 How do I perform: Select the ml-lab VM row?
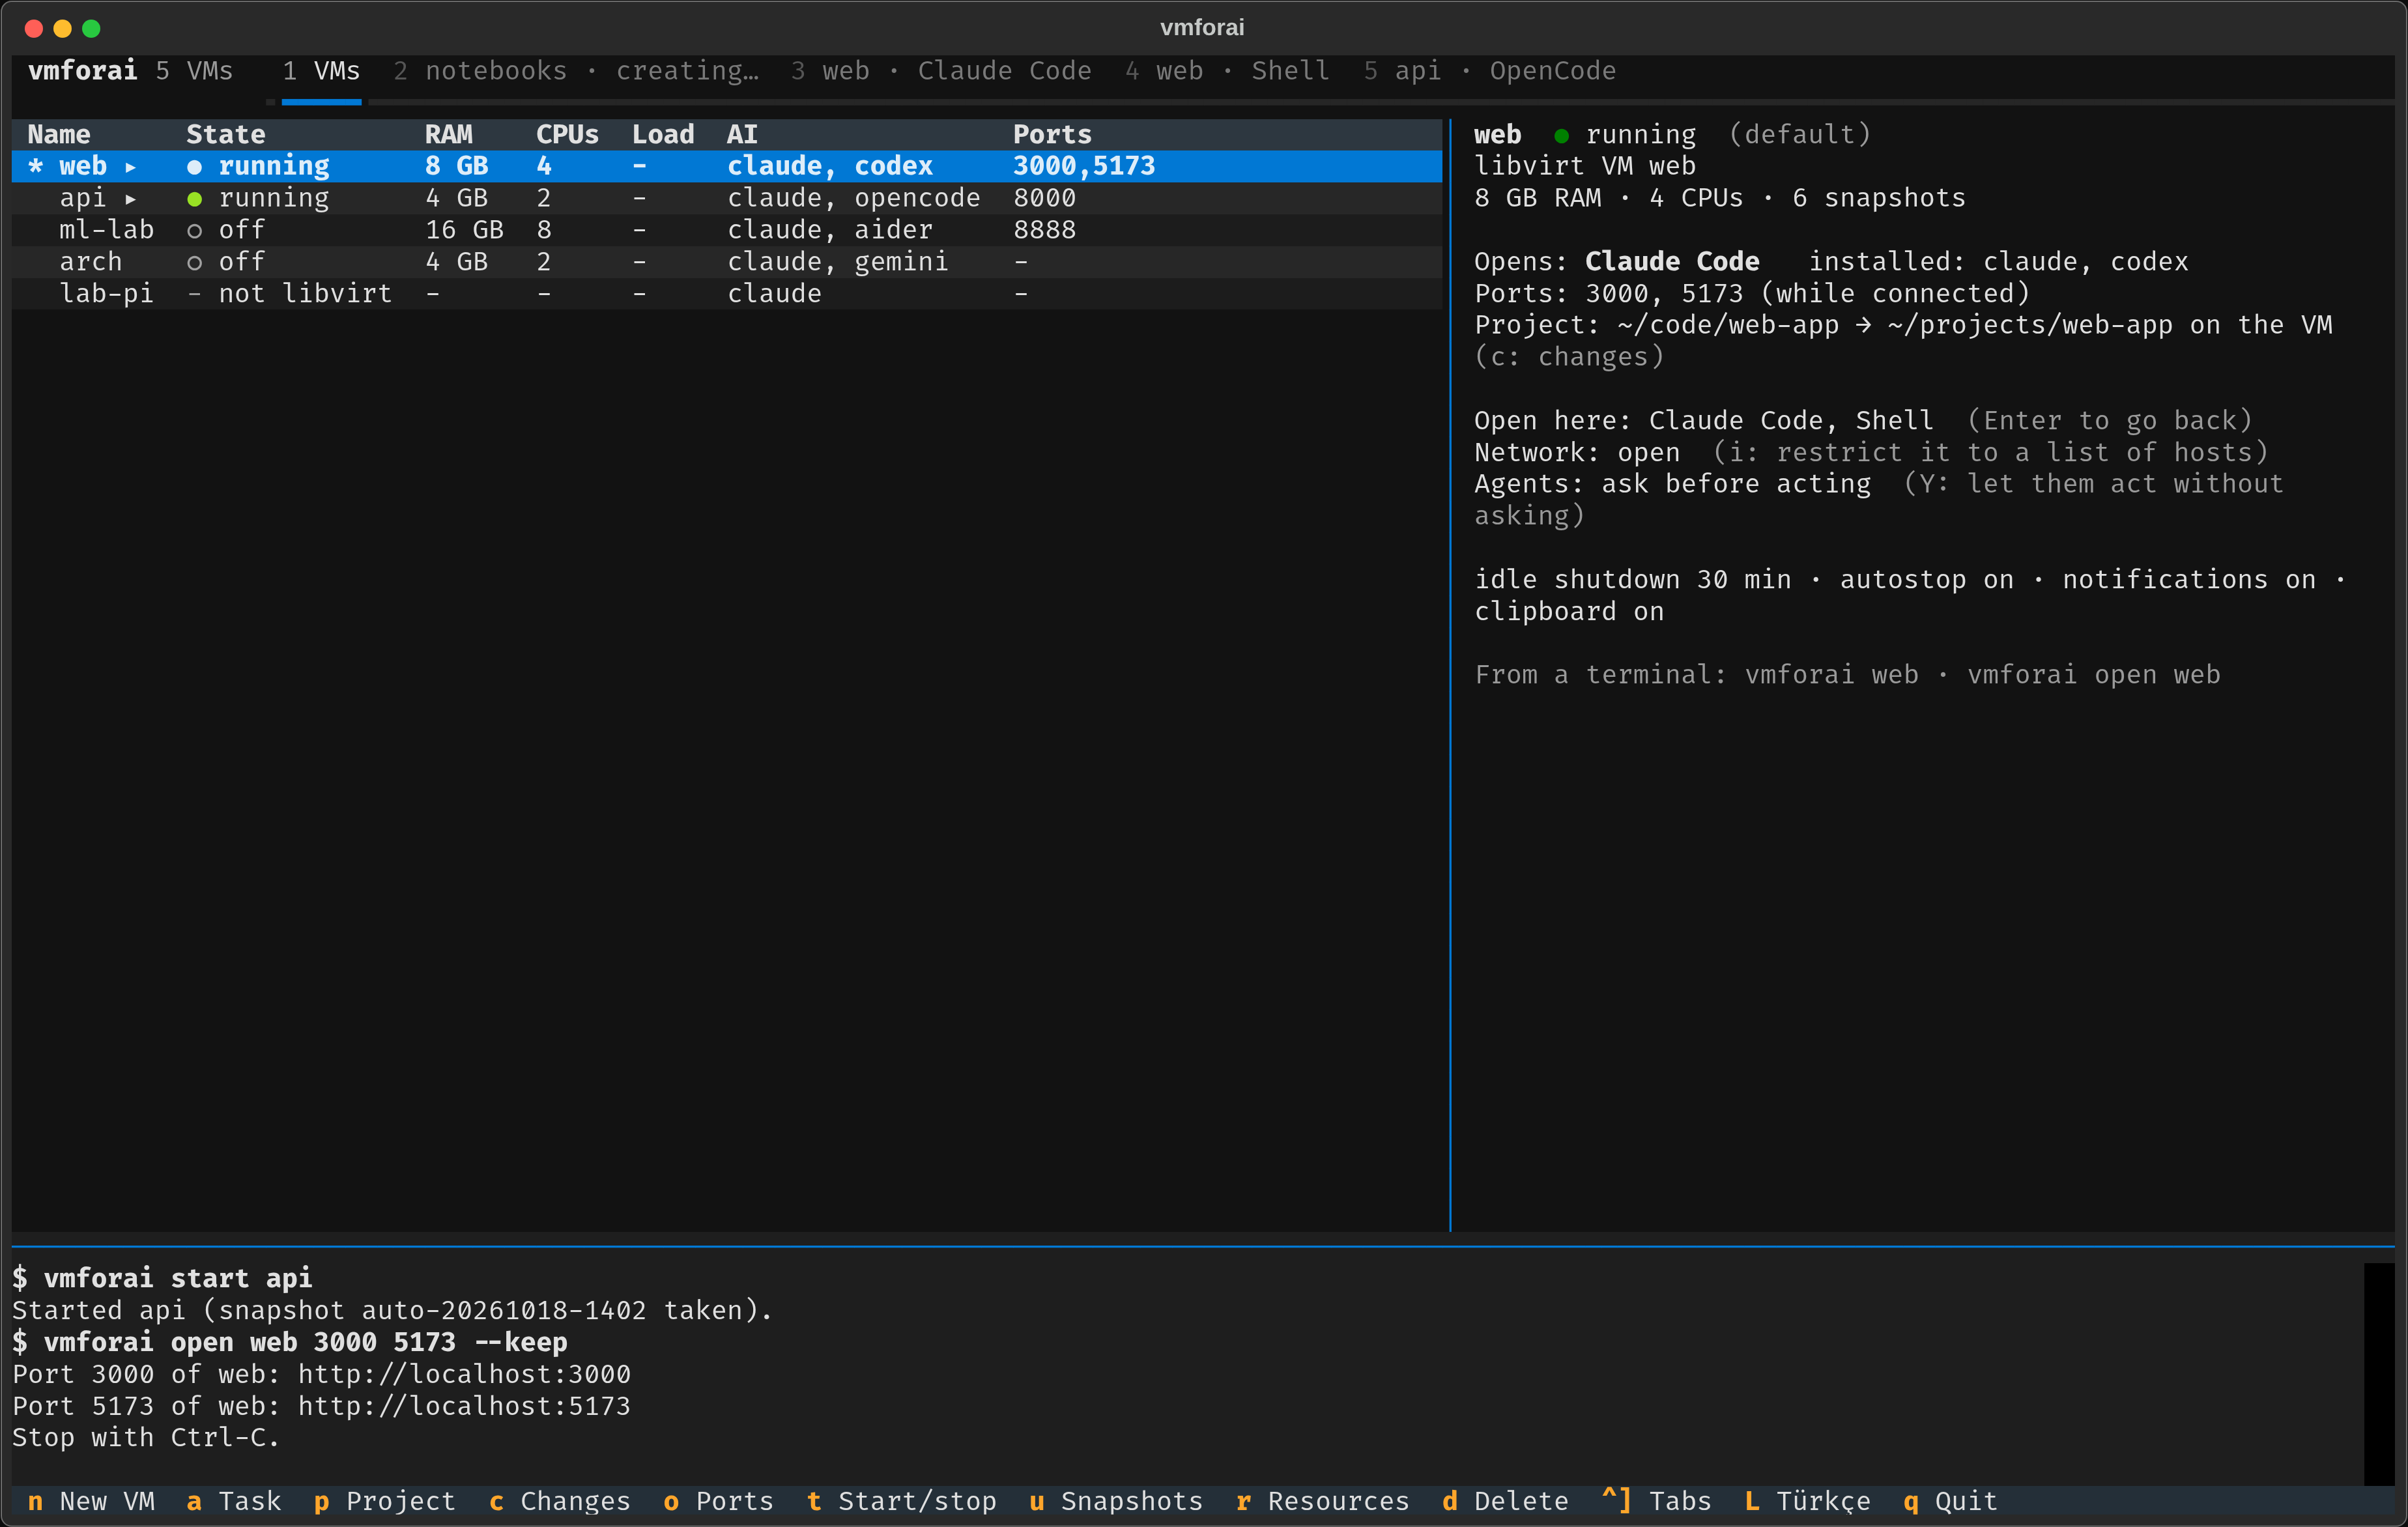[x=726, y=230]
